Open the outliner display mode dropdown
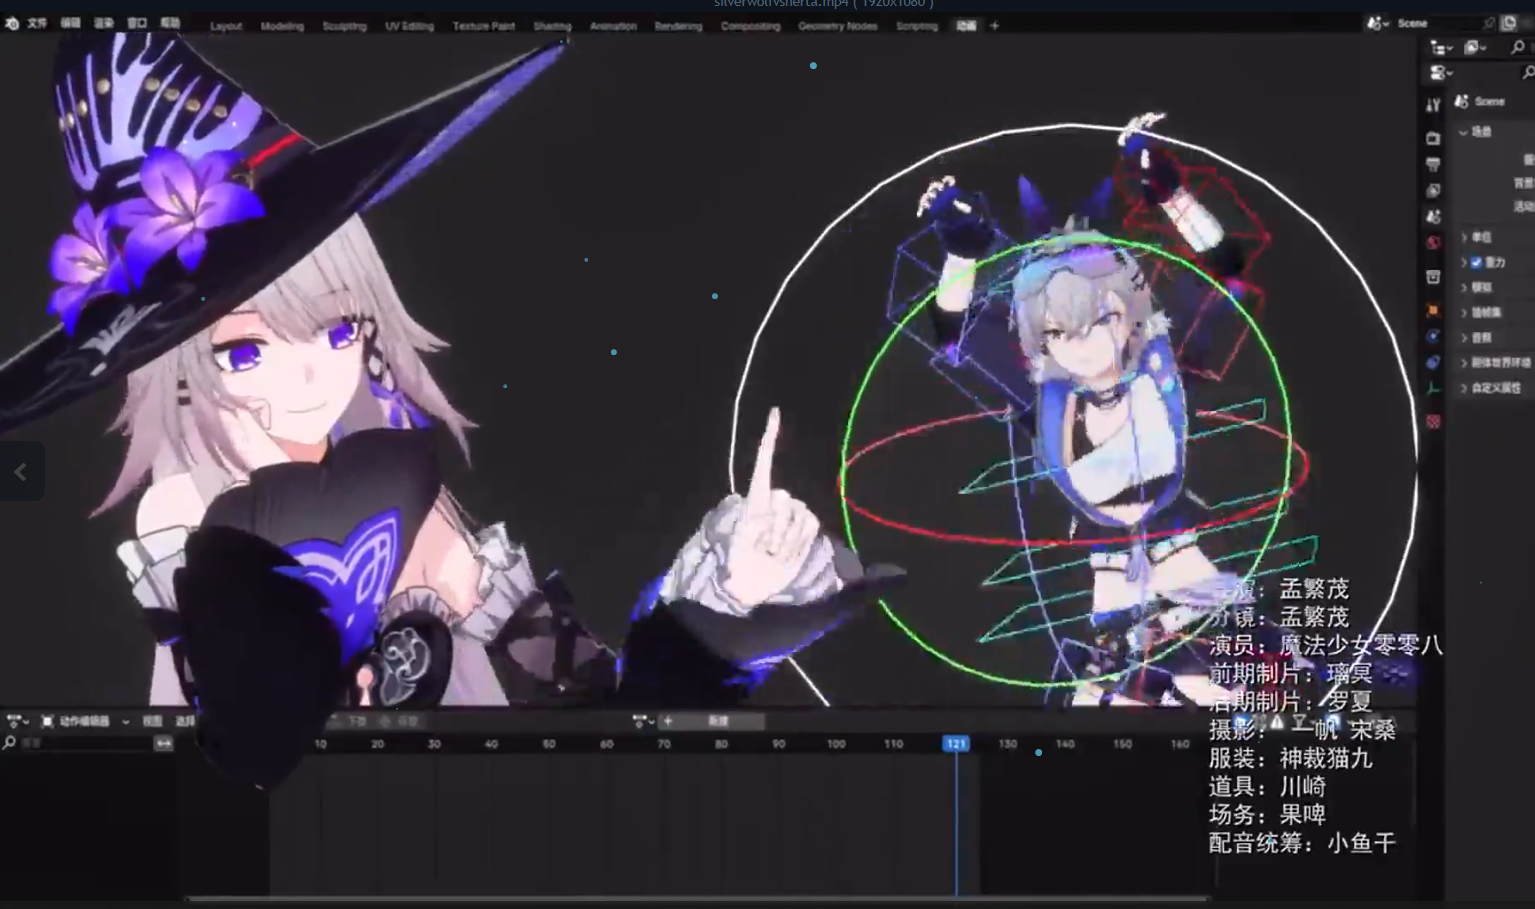The image size is (1535, 909). (x=1474, y=47)
